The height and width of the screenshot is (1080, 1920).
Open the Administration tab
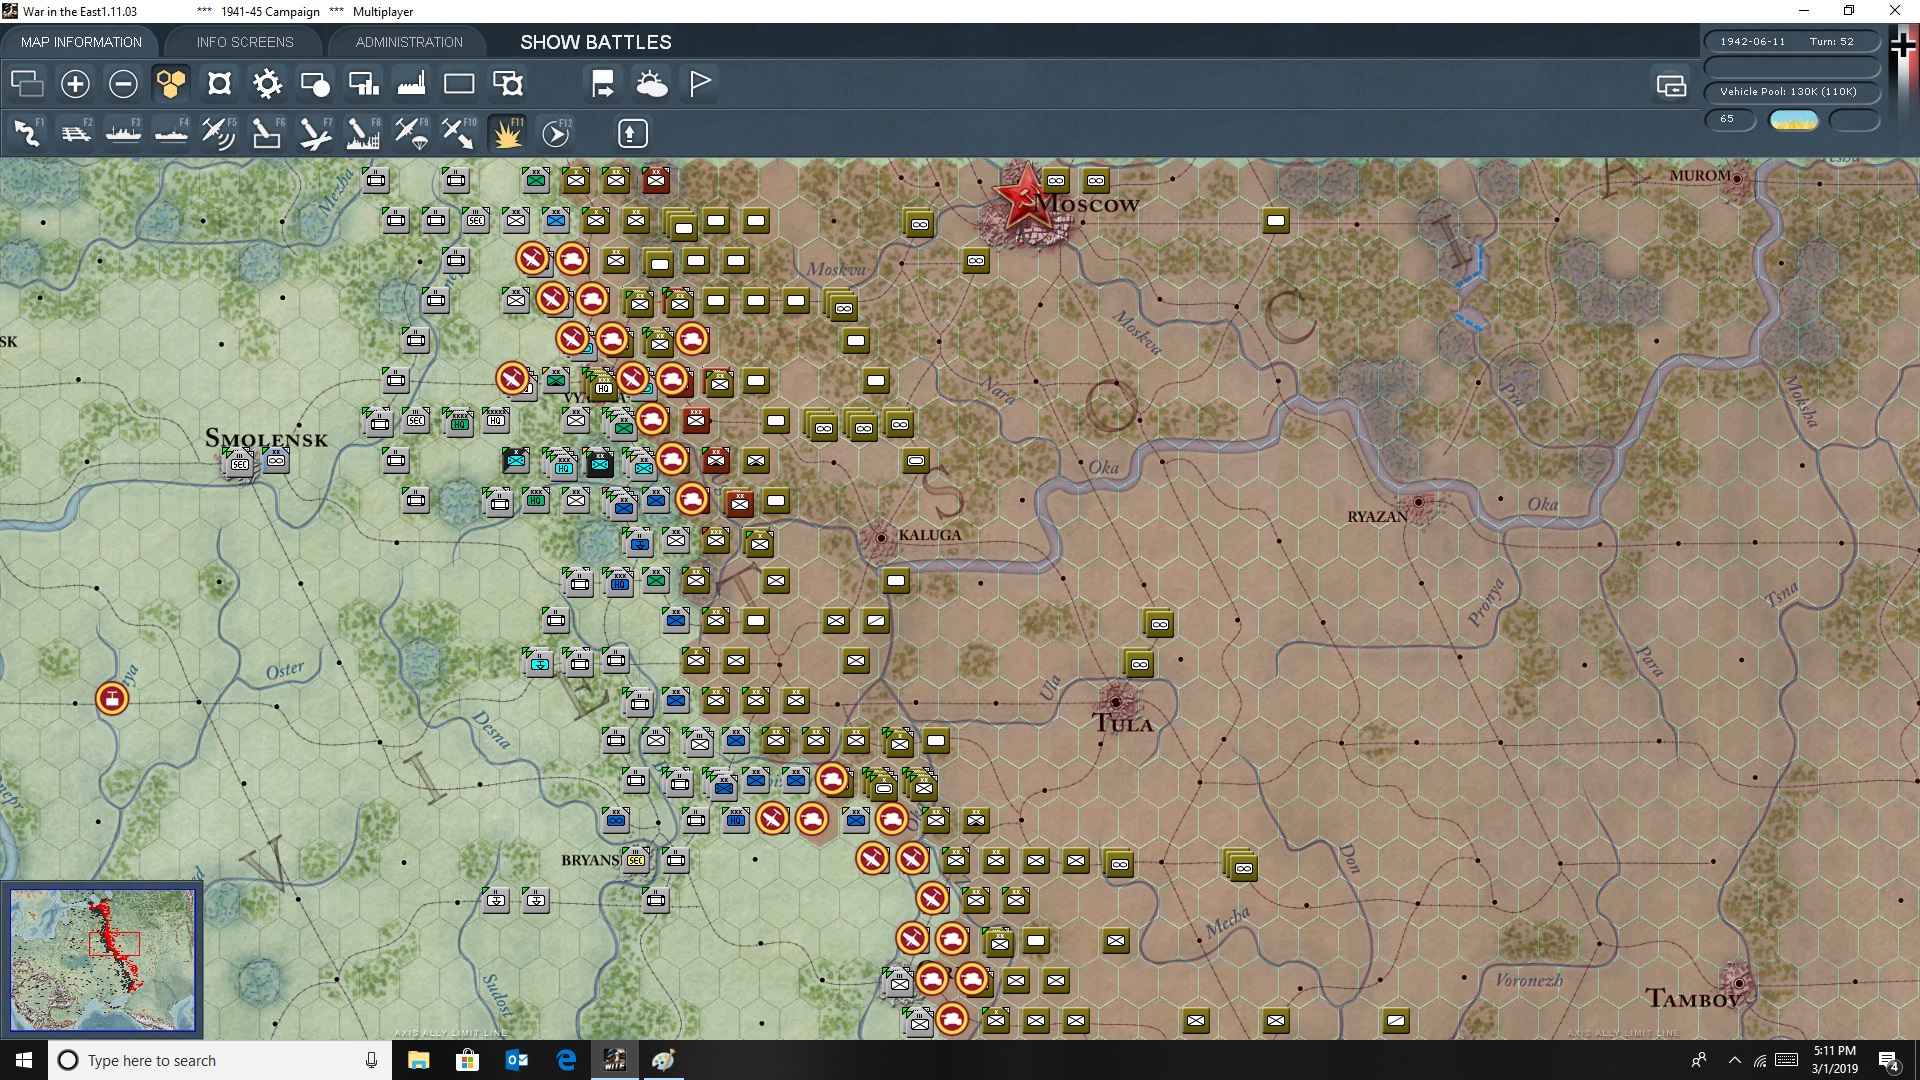pyautogui.click(x=409, y=42)
